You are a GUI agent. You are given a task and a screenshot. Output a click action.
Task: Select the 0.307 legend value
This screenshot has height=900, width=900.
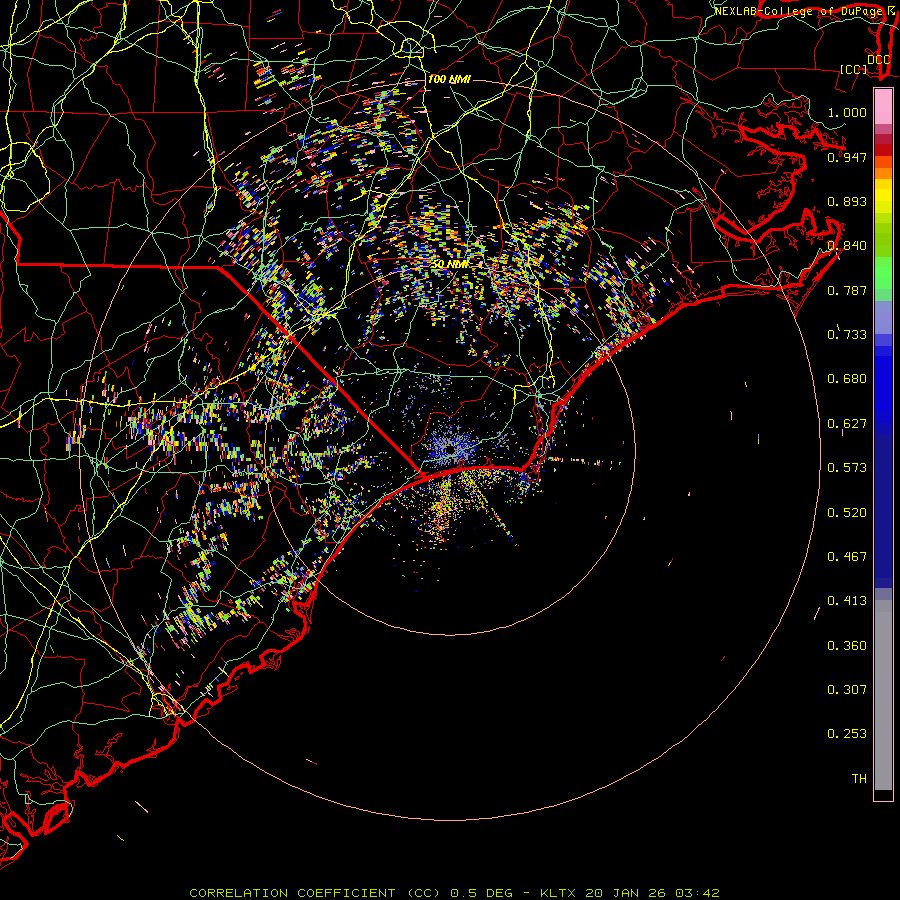[847, 690]
